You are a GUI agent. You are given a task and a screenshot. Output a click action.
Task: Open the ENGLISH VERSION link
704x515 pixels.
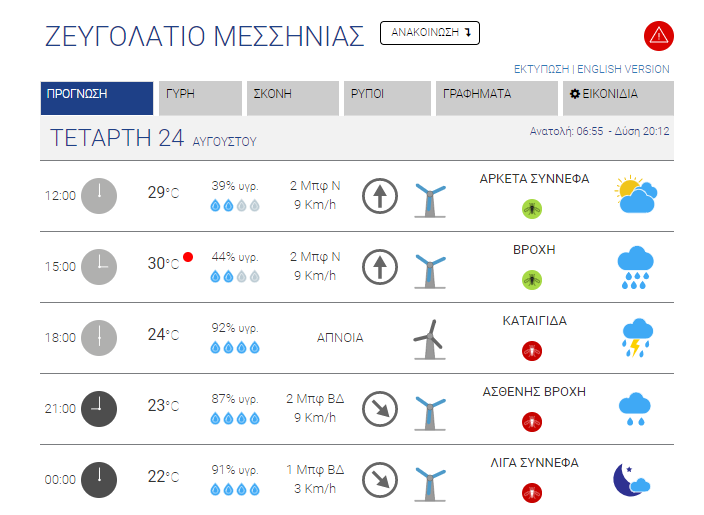point(623,69)
